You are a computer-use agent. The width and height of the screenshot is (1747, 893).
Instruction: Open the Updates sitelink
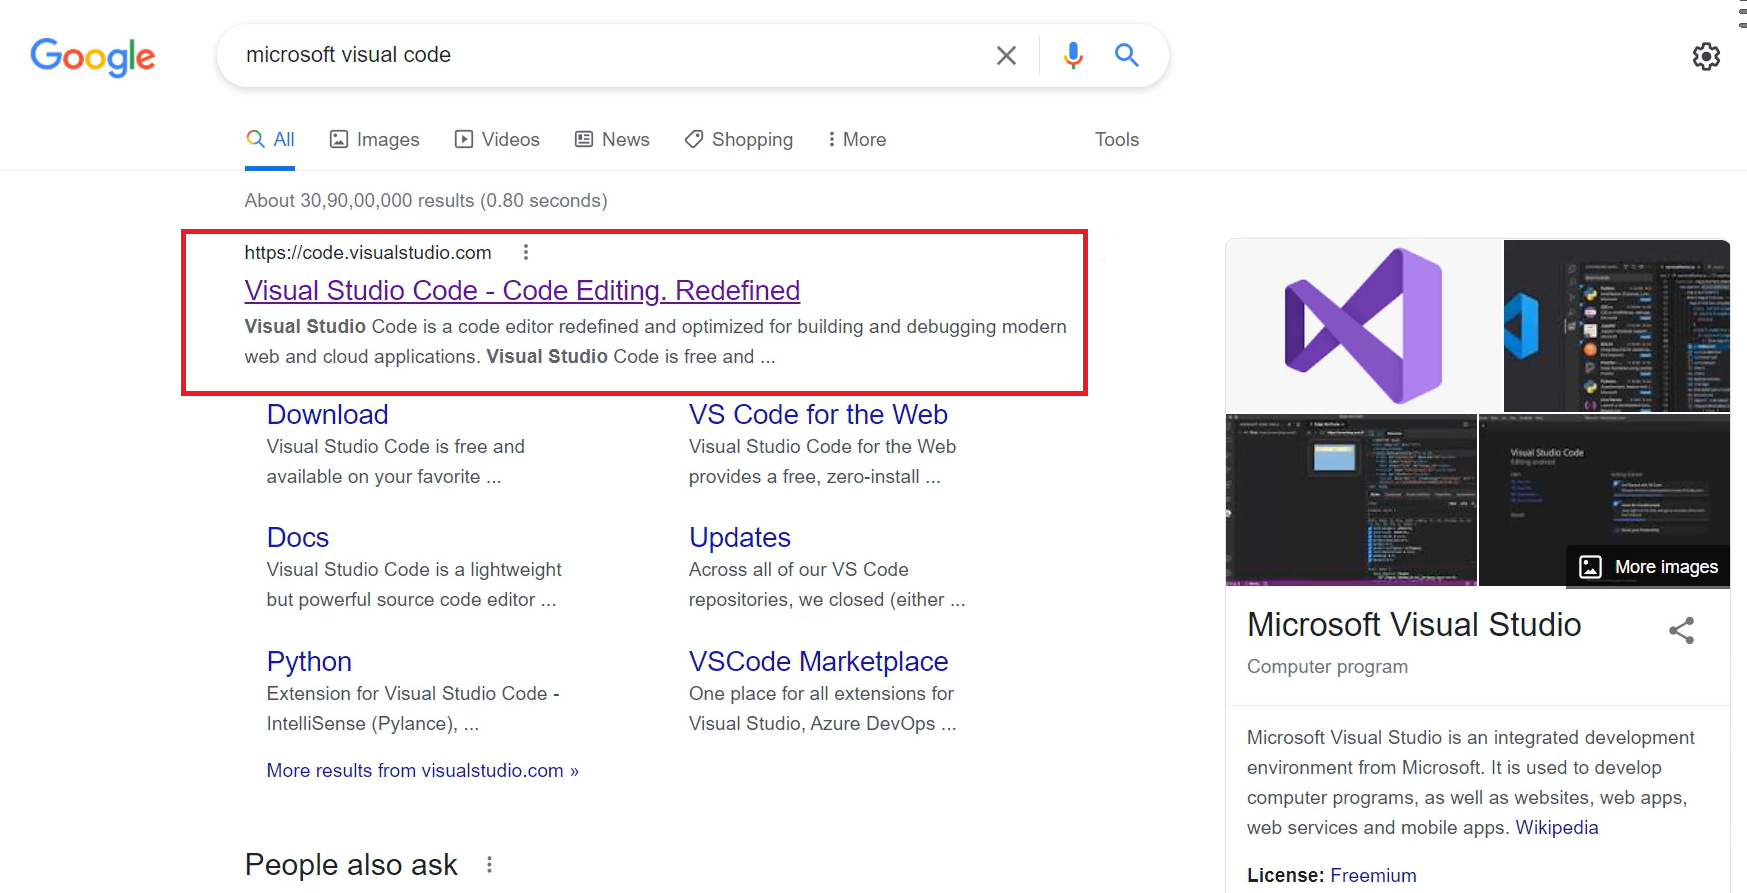[740, 538]
